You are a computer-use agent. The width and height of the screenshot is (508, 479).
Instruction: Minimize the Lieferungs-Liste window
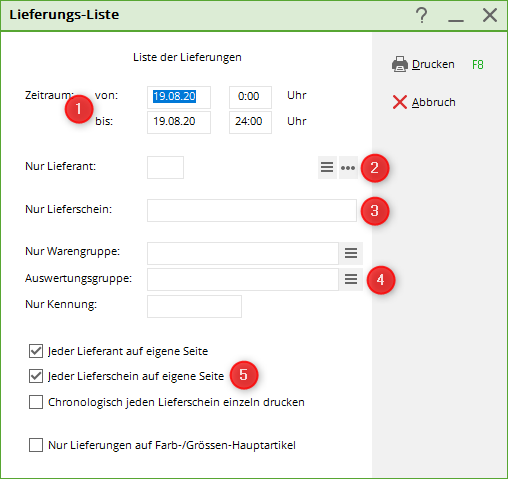pyautogui.click(x=456, y=17)
